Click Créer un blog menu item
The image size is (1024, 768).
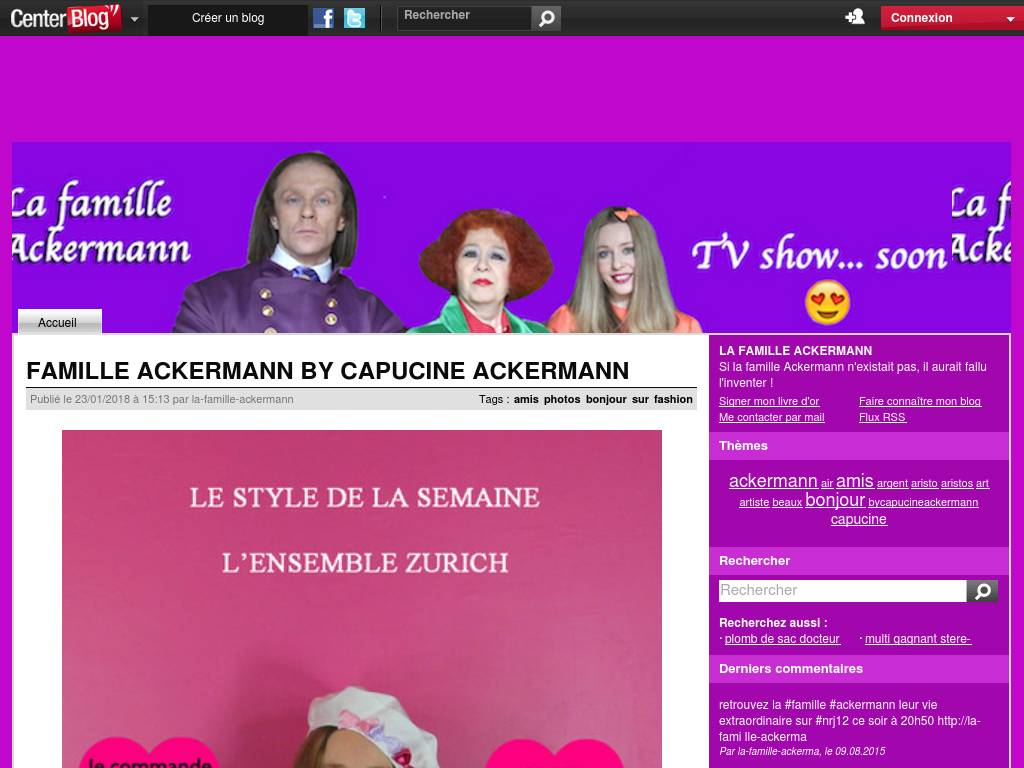228,18
